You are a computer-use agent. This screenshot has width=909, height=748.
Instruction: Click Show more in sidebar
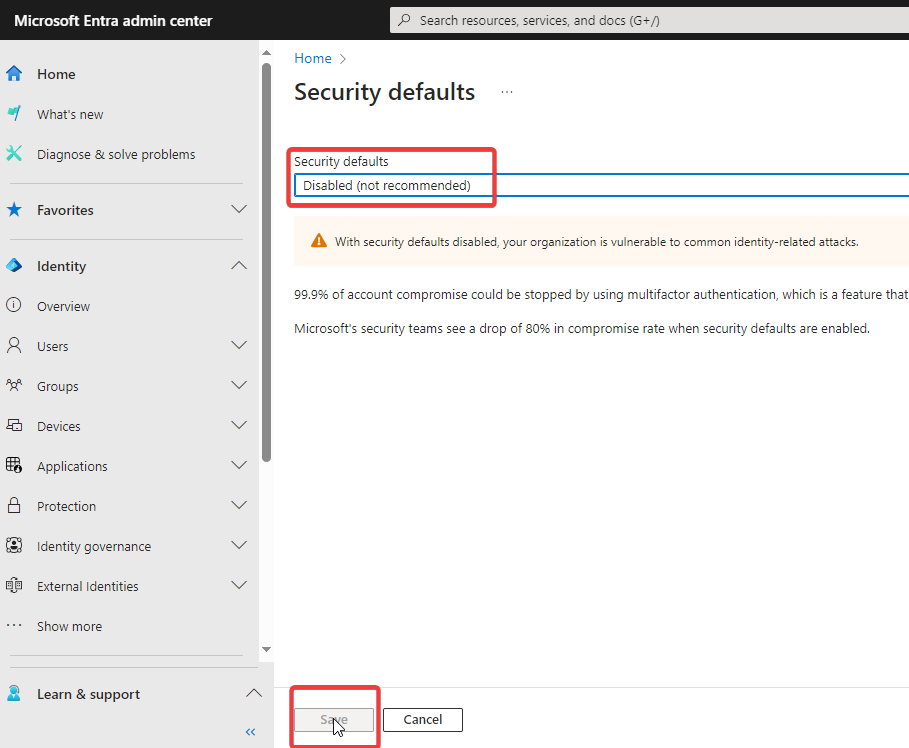point(69,626)
